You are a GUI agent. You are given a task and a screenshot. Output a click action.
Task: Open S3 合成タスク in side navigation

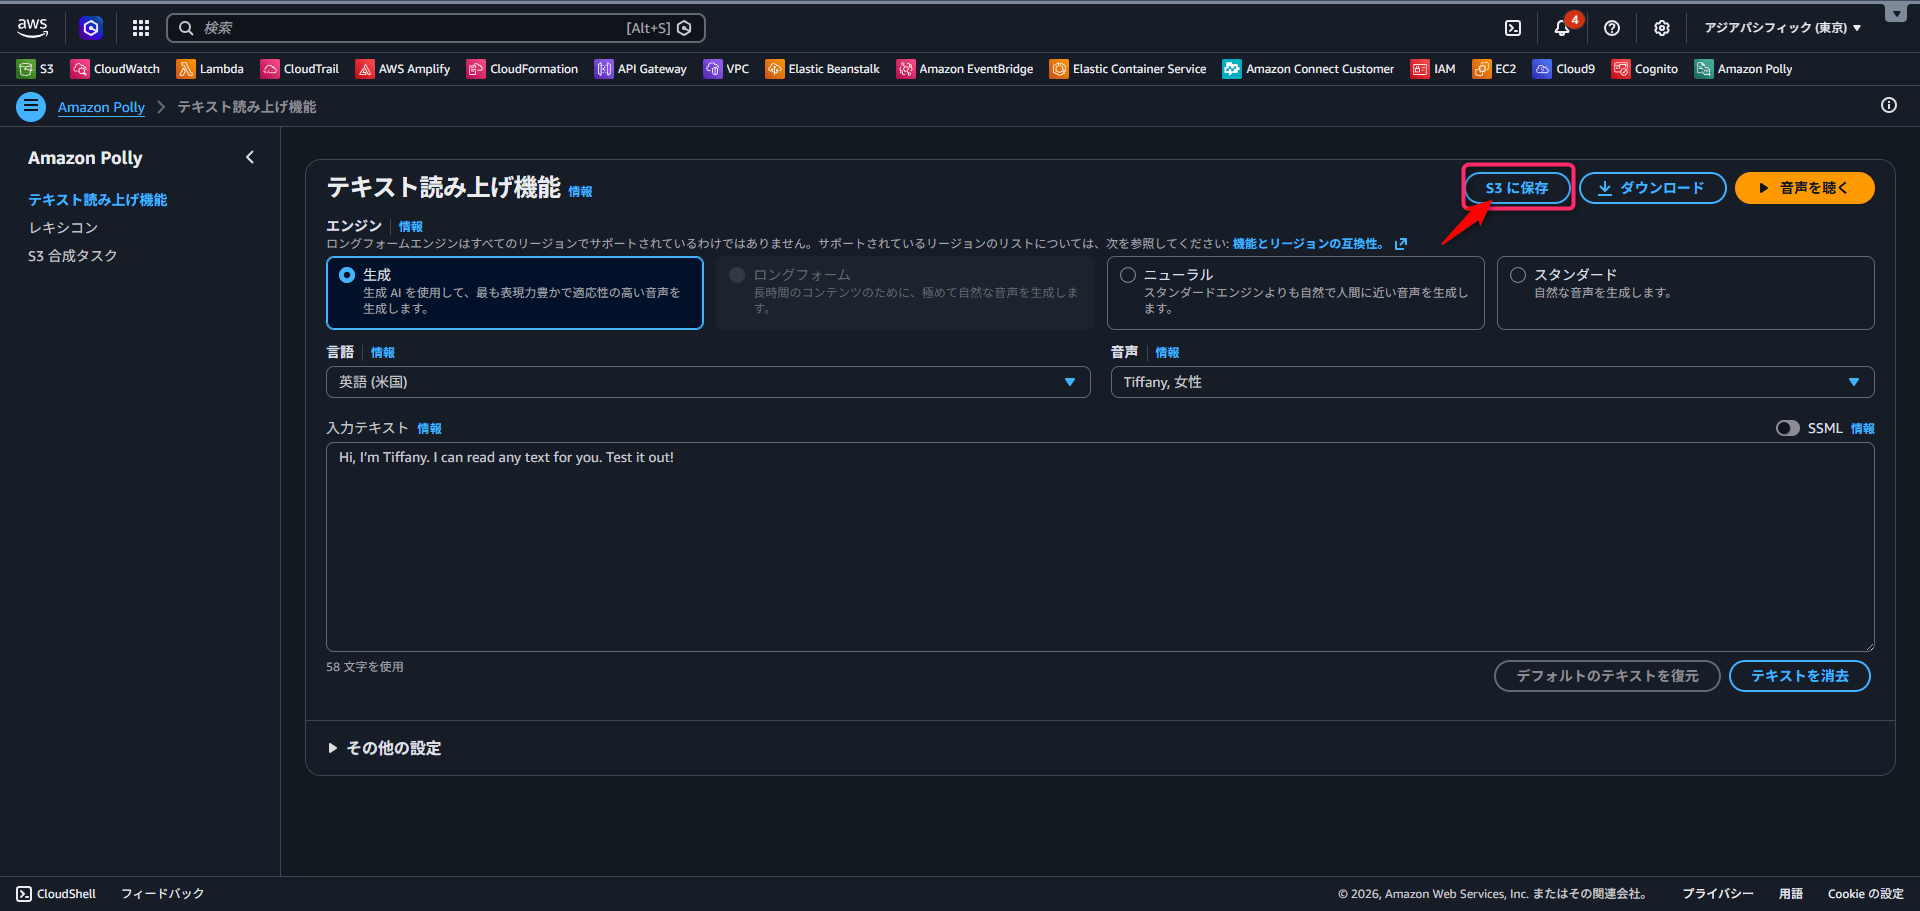(x=73, y=256)
